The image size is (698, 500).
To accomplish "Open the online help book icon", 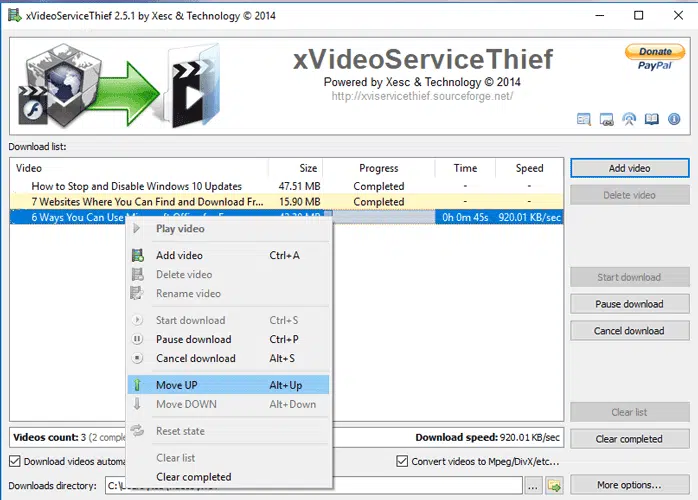I will (x=652, y=119).
